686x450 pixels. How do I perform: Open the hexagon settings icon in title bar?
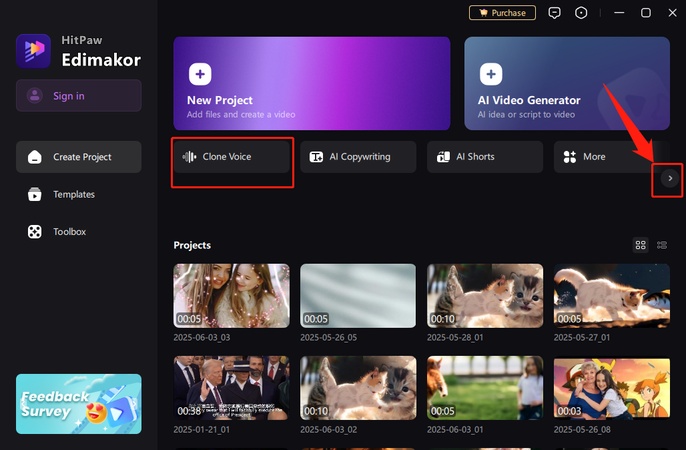point(582,13)
